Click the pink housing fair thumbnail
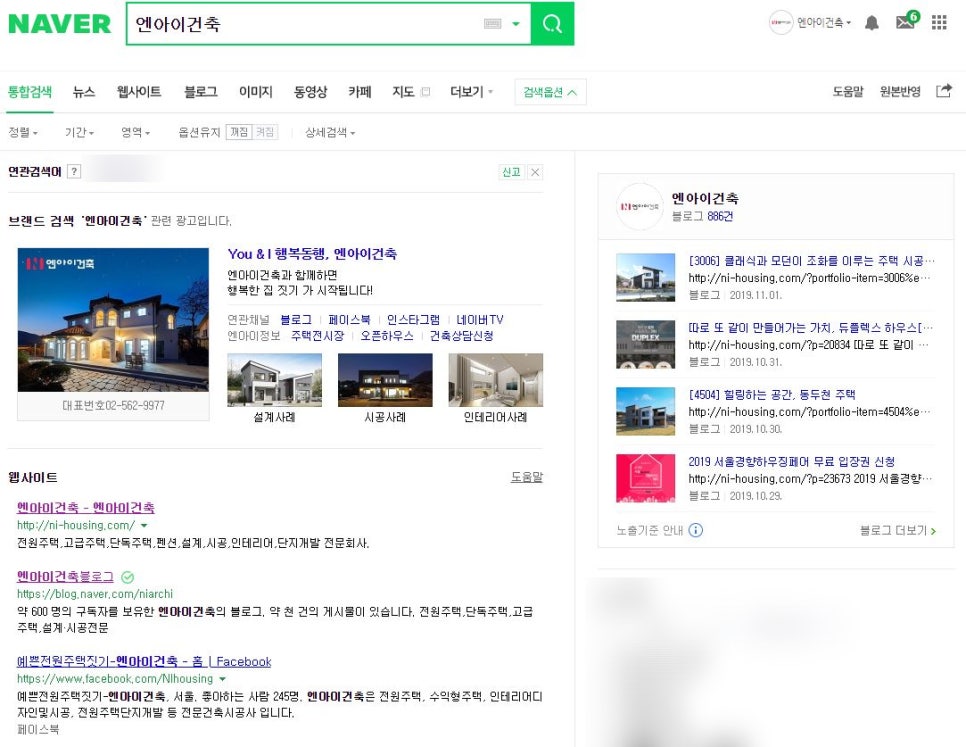The width and height of the screenshot is (966, 747). pyautogui.click(x=646, y=478)
